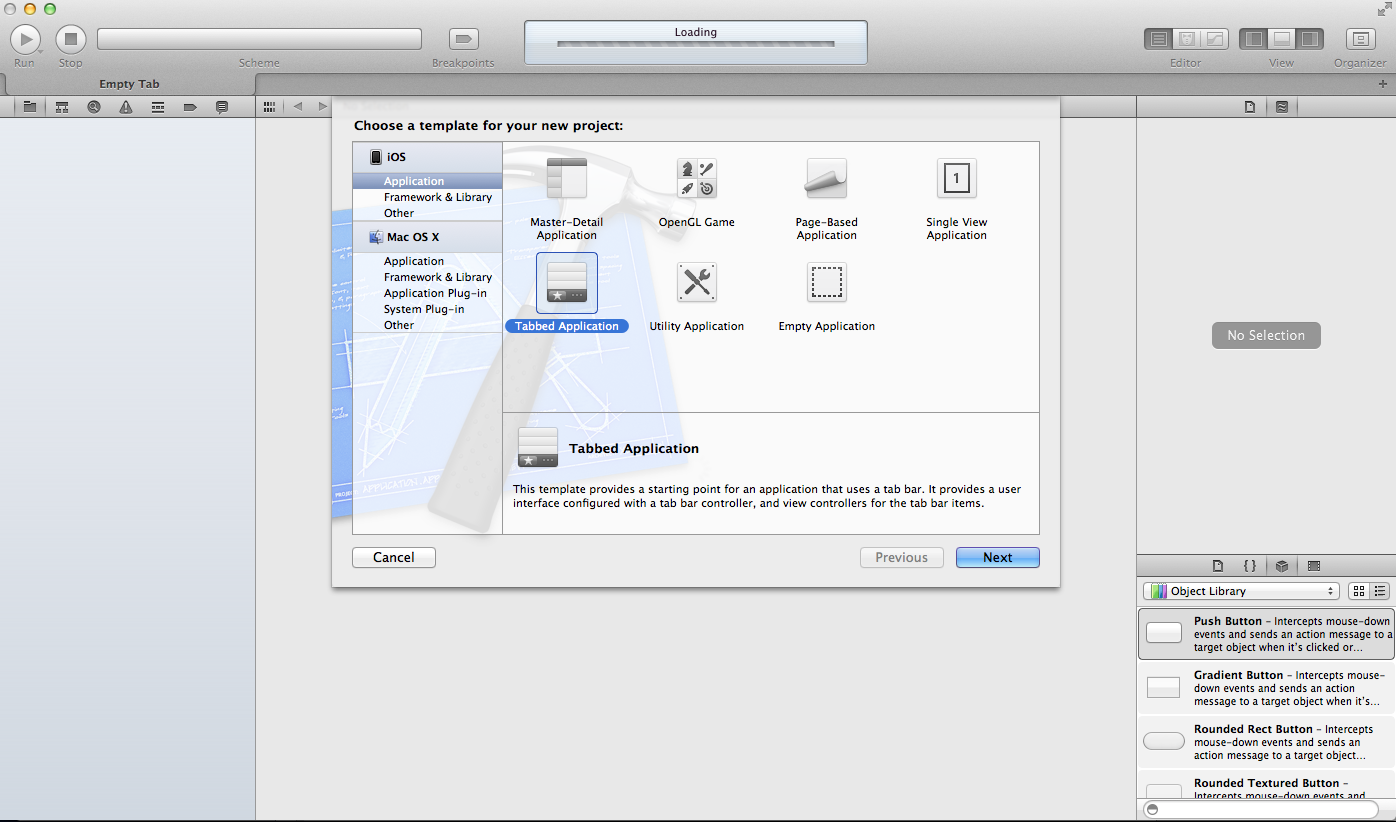The image size is (1396, 822).
Task: Switch library to list view
Action: pos(1380,591)
